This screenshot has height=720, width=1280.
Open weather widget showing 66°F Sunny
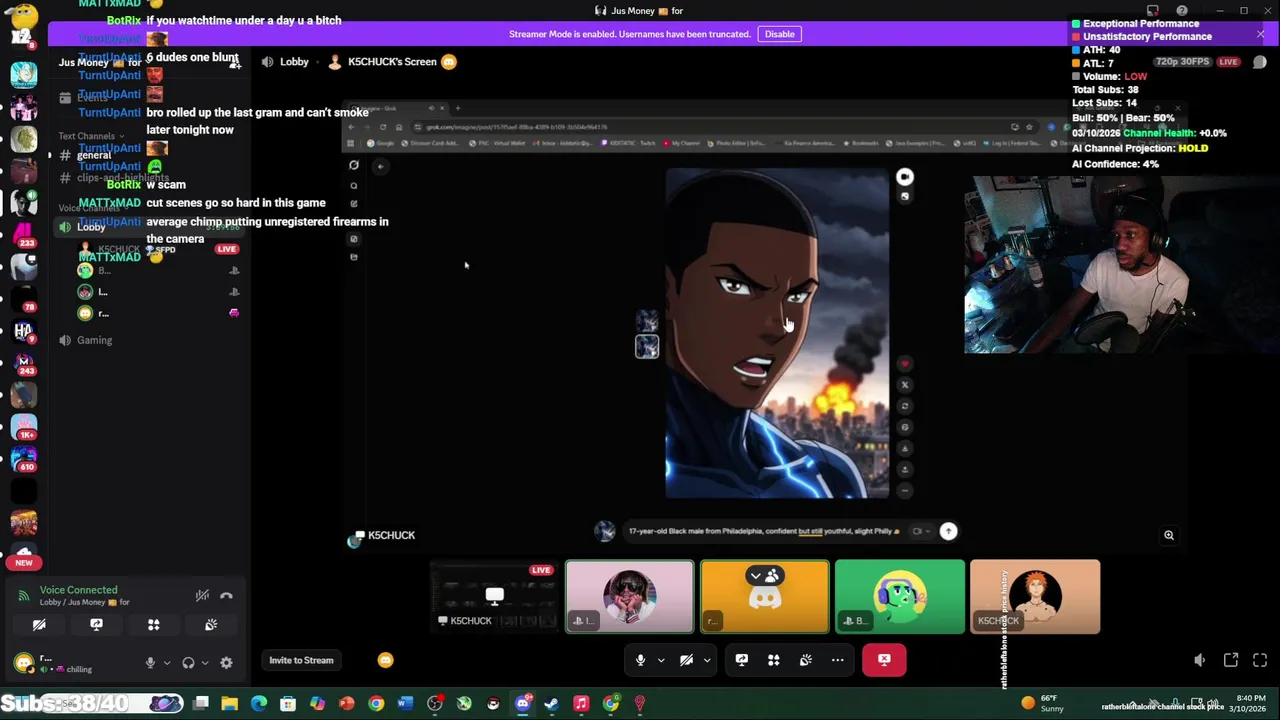(x=1042, y=704)
